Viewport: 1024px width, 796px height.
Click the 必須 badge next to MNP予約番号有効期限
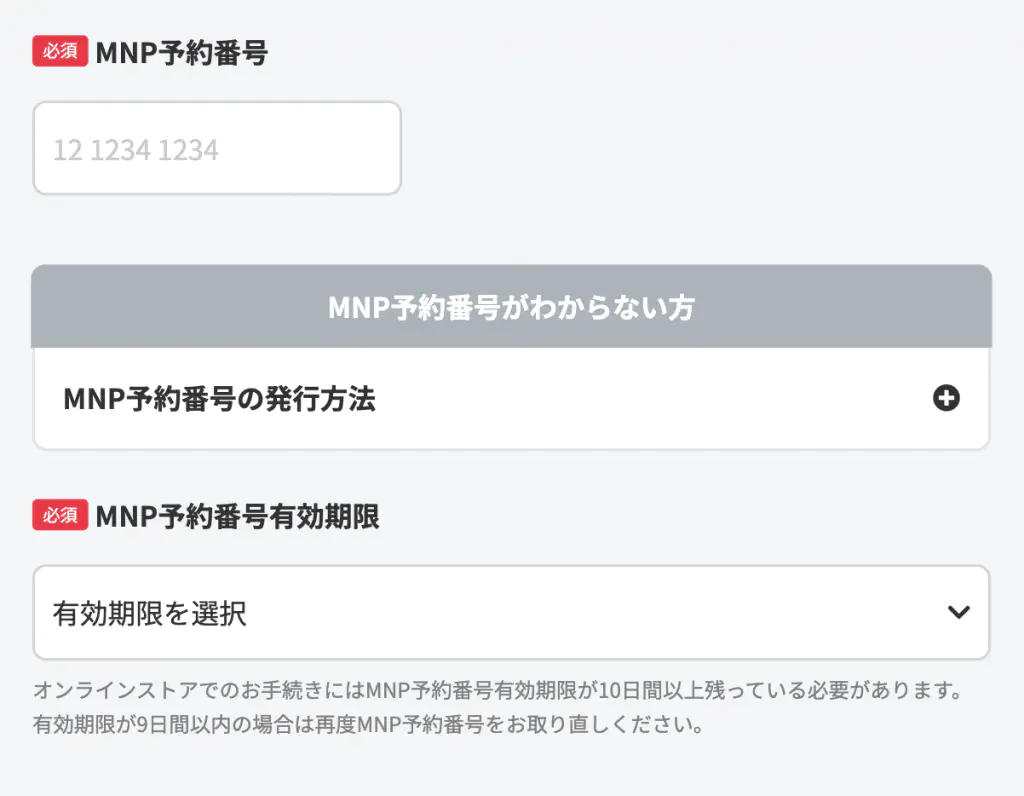(x=60, y=515)
